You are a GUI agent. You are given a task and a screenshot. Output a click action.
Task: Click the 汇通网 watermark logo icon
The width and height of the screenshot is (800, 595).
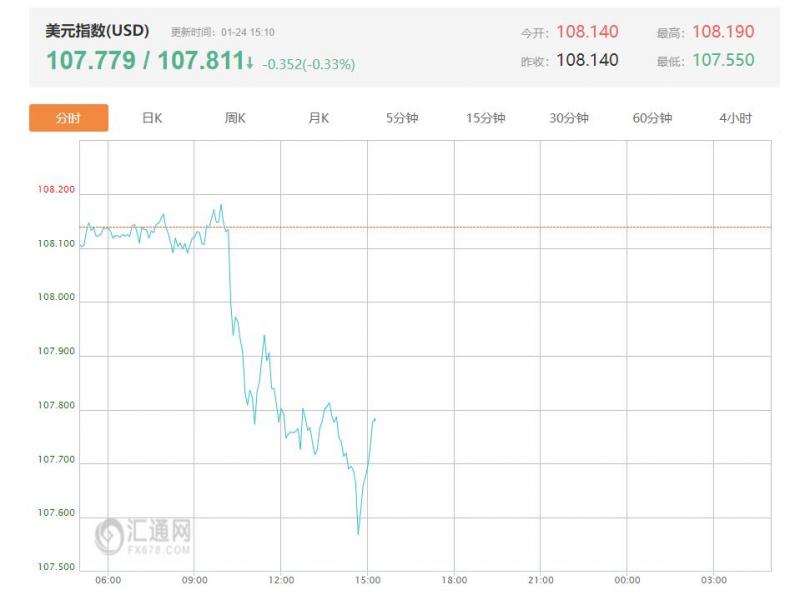coord(111,536)
